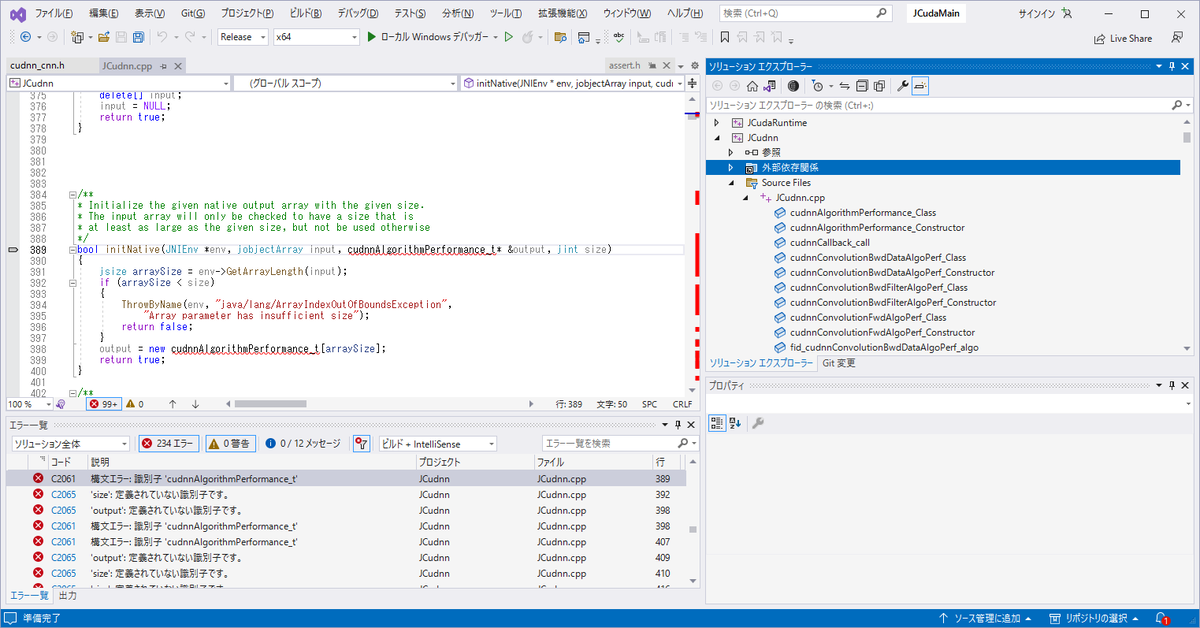Open the Live Share button
The width and height of the screenshot is (1200, 628).
click(x=1123, y=38)
